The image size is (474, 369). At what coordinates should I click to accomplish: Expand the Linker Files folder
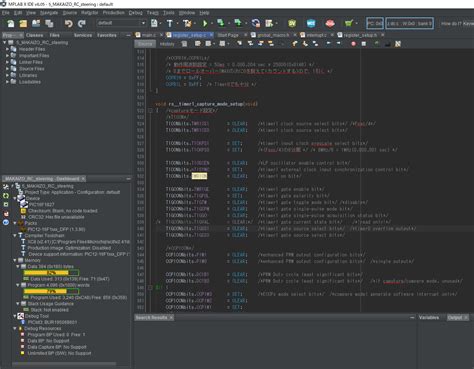pyautogui.click(x=8, y=62)
